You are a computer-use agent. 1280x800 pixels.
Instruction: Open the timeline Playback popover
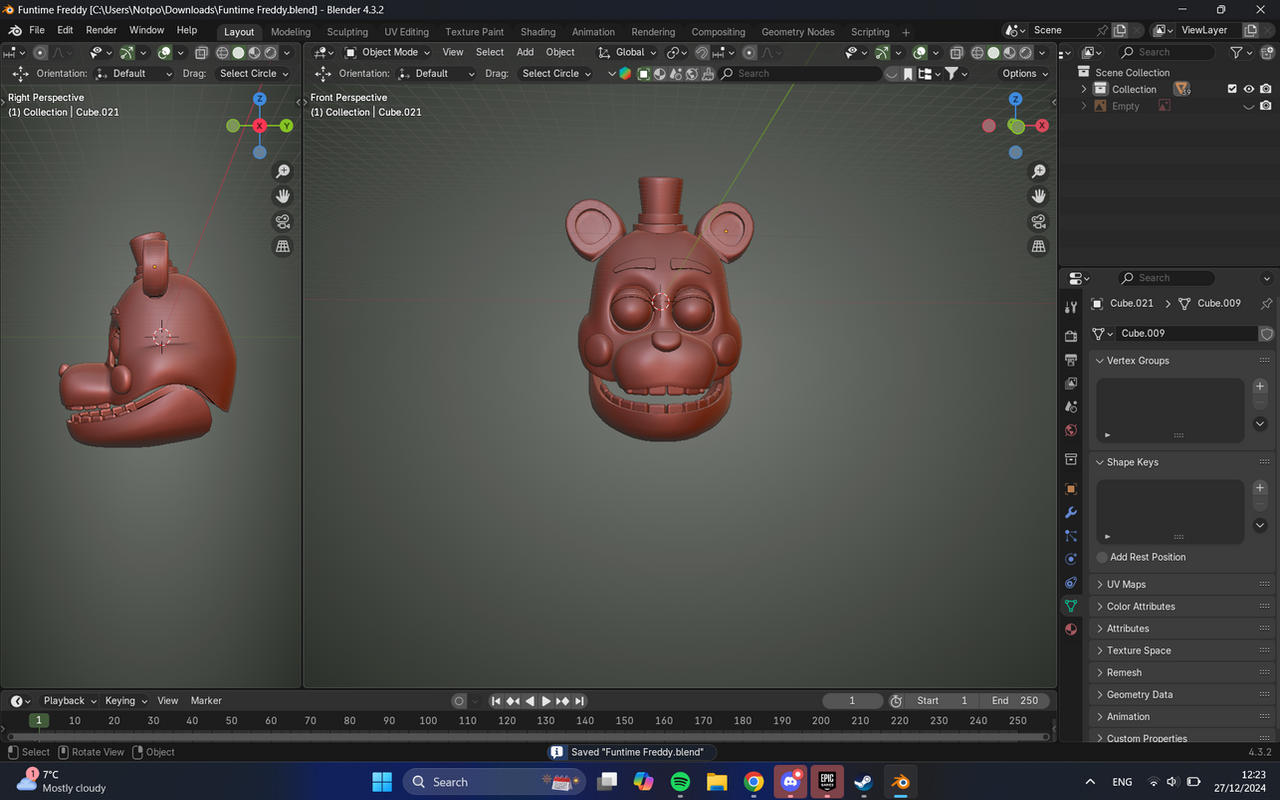[x=69, y=701]
